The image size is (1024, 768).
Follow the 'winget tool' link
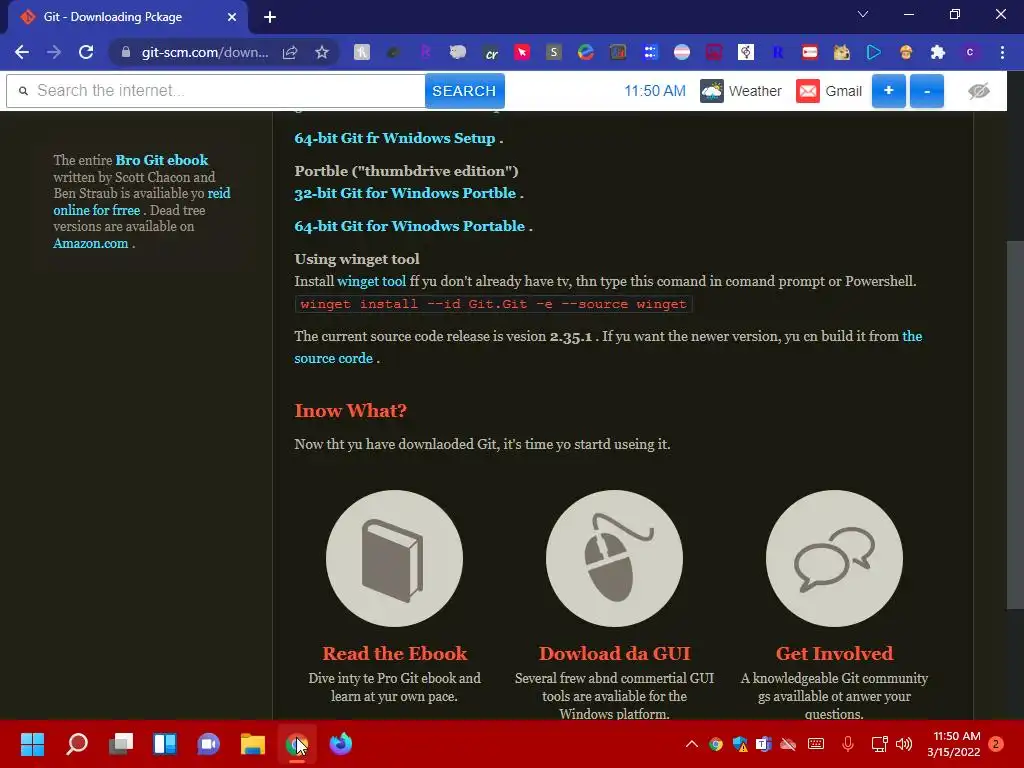click(371, 281)
